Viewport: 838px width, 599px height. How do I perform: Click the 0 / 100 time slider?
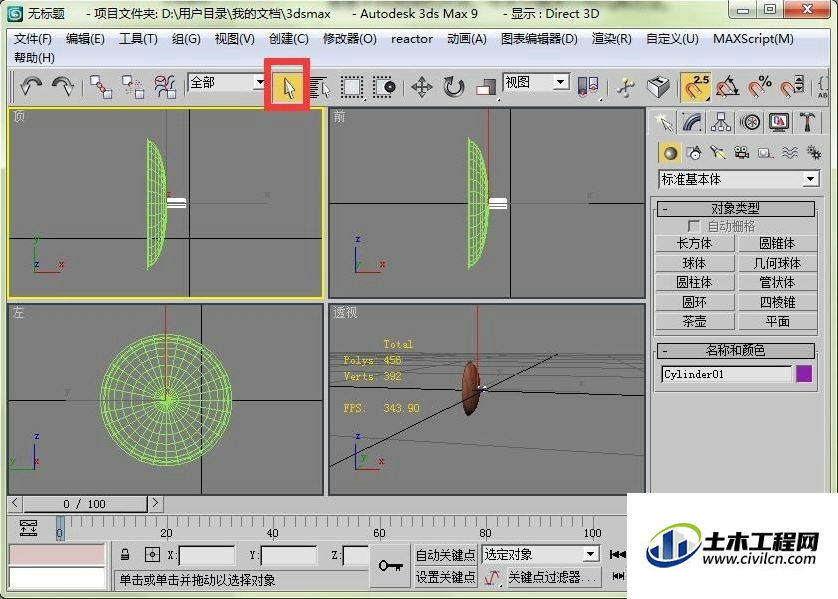pos(84,504)
